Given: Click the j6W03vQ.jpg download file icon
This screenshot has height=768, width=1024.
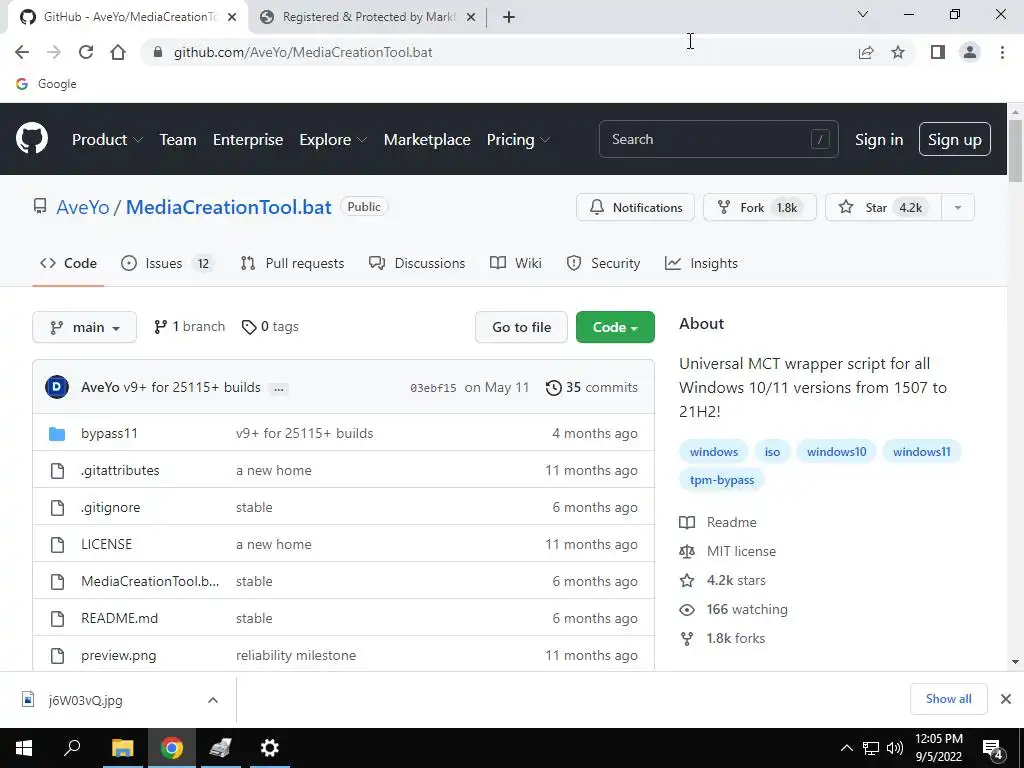Looking at the screenshot, I should (28, 699).
